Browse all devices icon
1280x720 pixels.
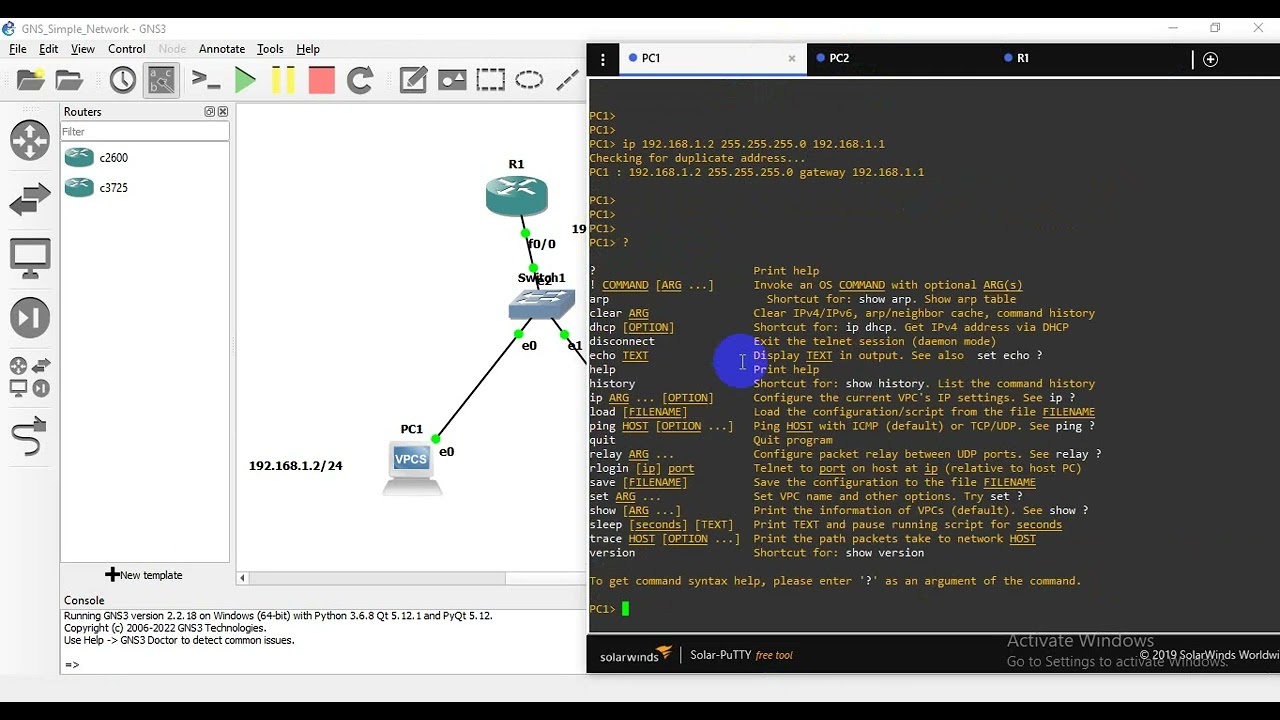point(30,377)
